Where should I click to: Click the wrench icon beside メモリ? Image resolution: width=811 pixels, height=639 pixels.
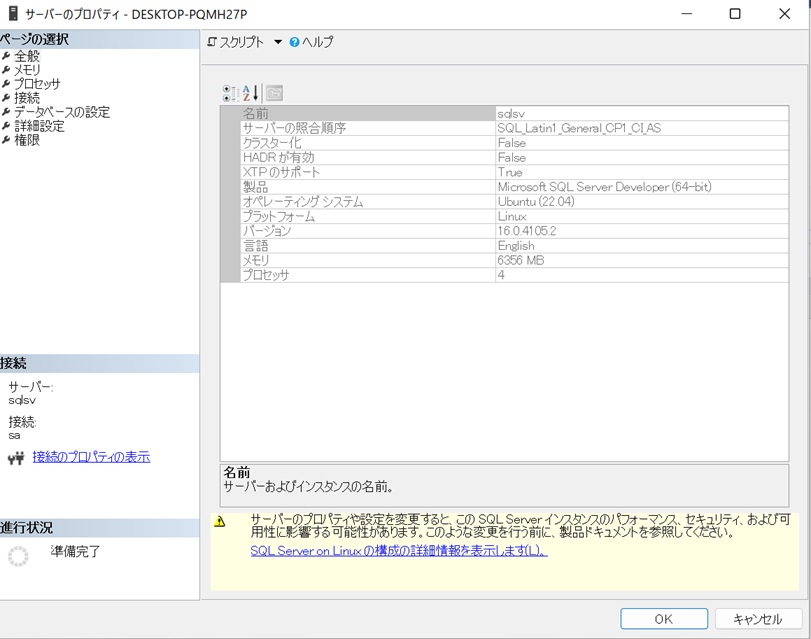[6, 69]
